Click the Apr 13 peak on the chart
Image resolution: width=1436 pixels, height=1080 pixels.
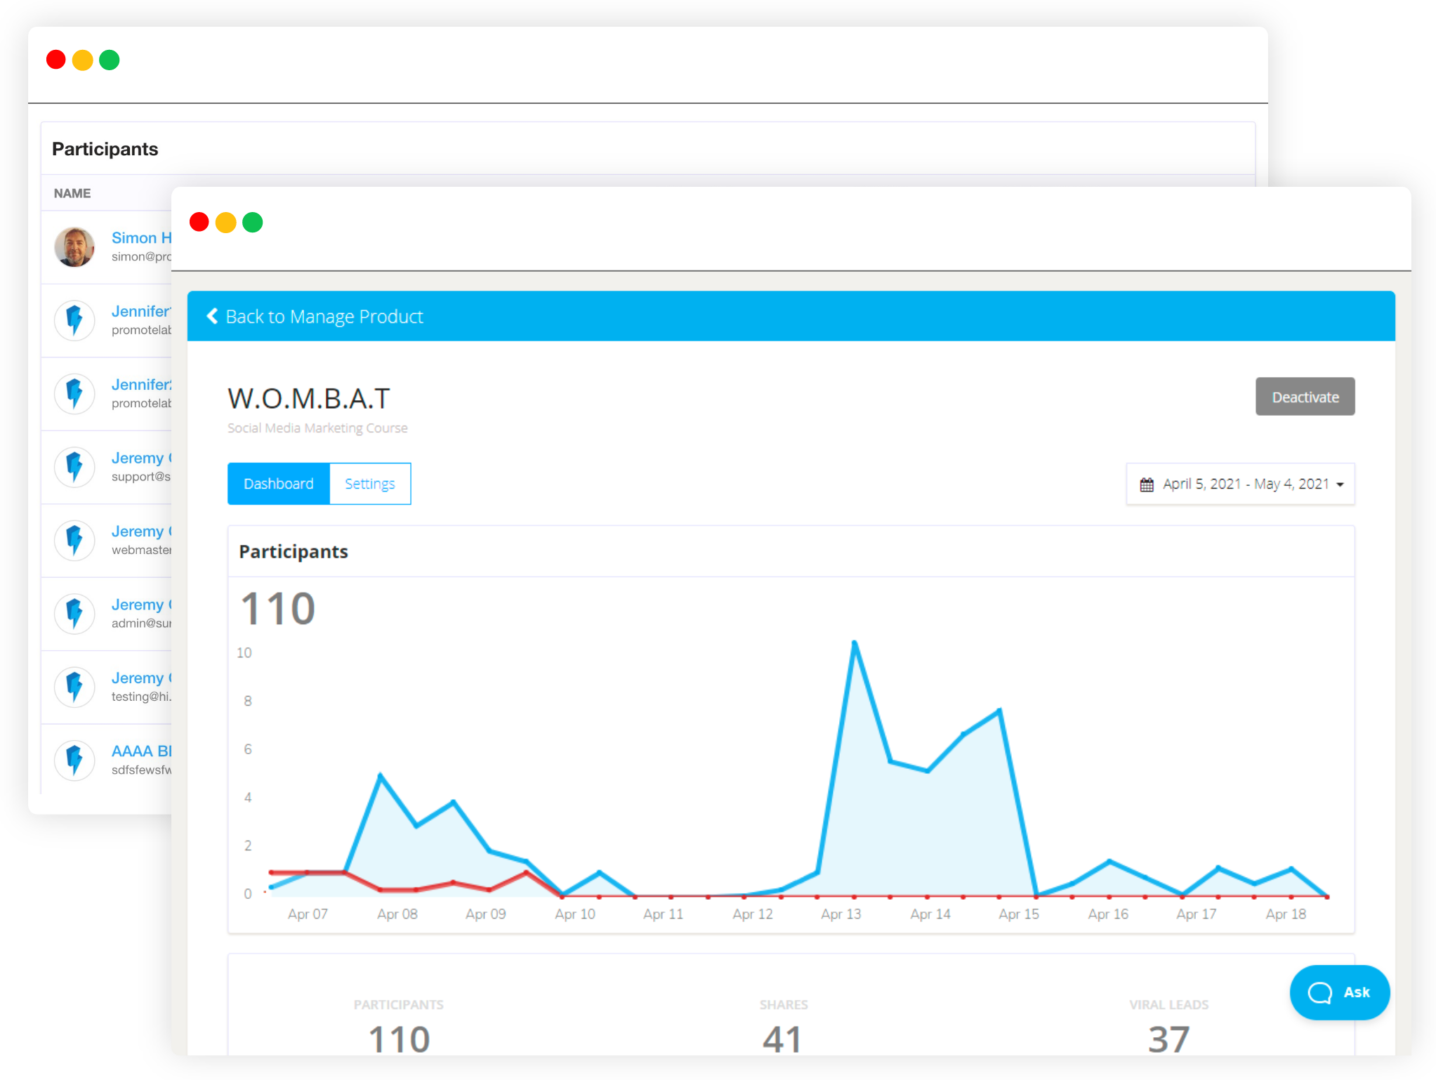click(854, 643)
